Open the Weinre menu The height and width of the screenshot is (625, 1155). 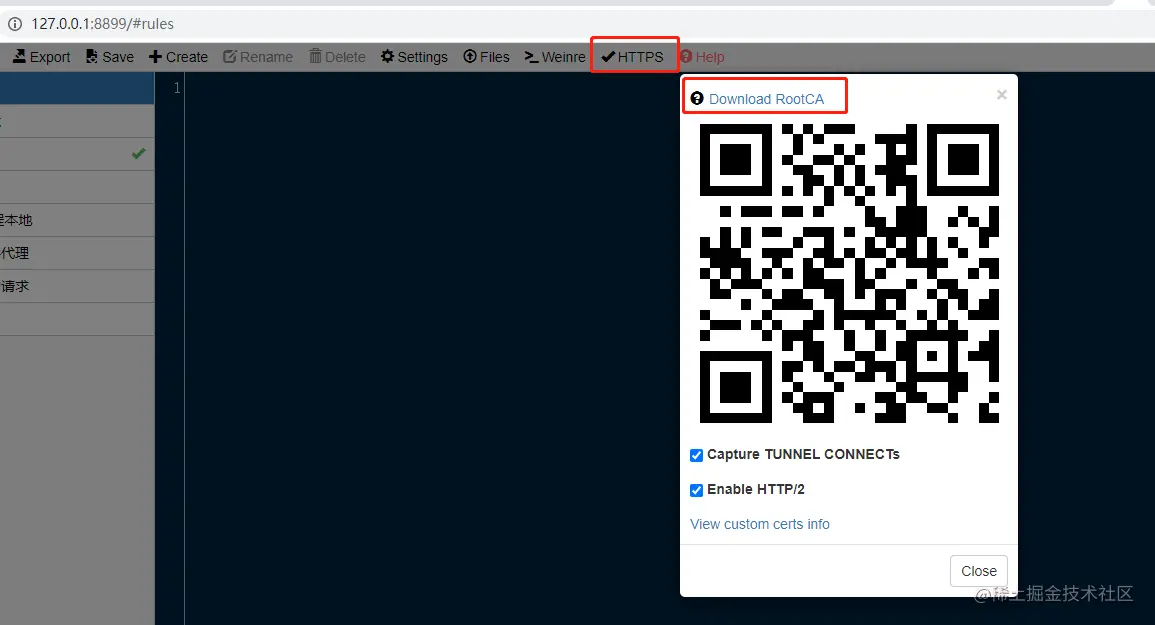pyautogui.click(x=555, y=57)
